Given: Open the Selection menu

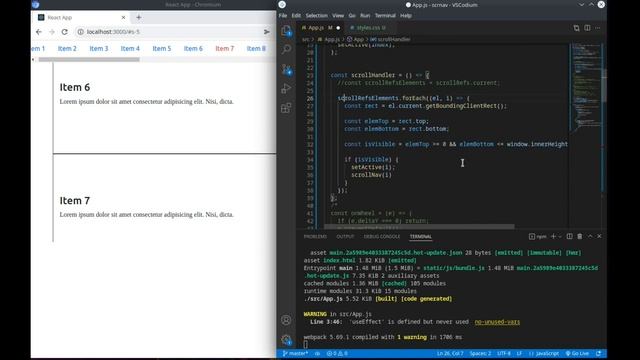Looking at the screenshot, I should 317,16.
